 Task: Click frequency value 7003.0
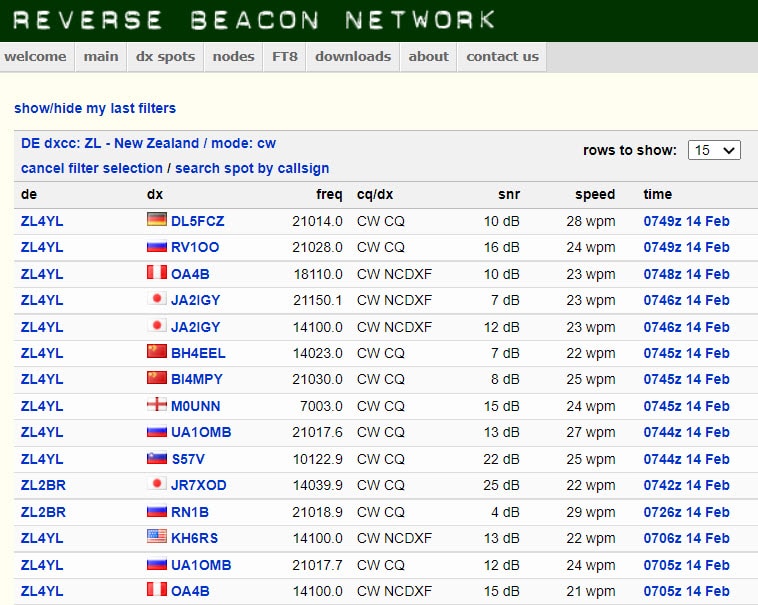(321, 406)
